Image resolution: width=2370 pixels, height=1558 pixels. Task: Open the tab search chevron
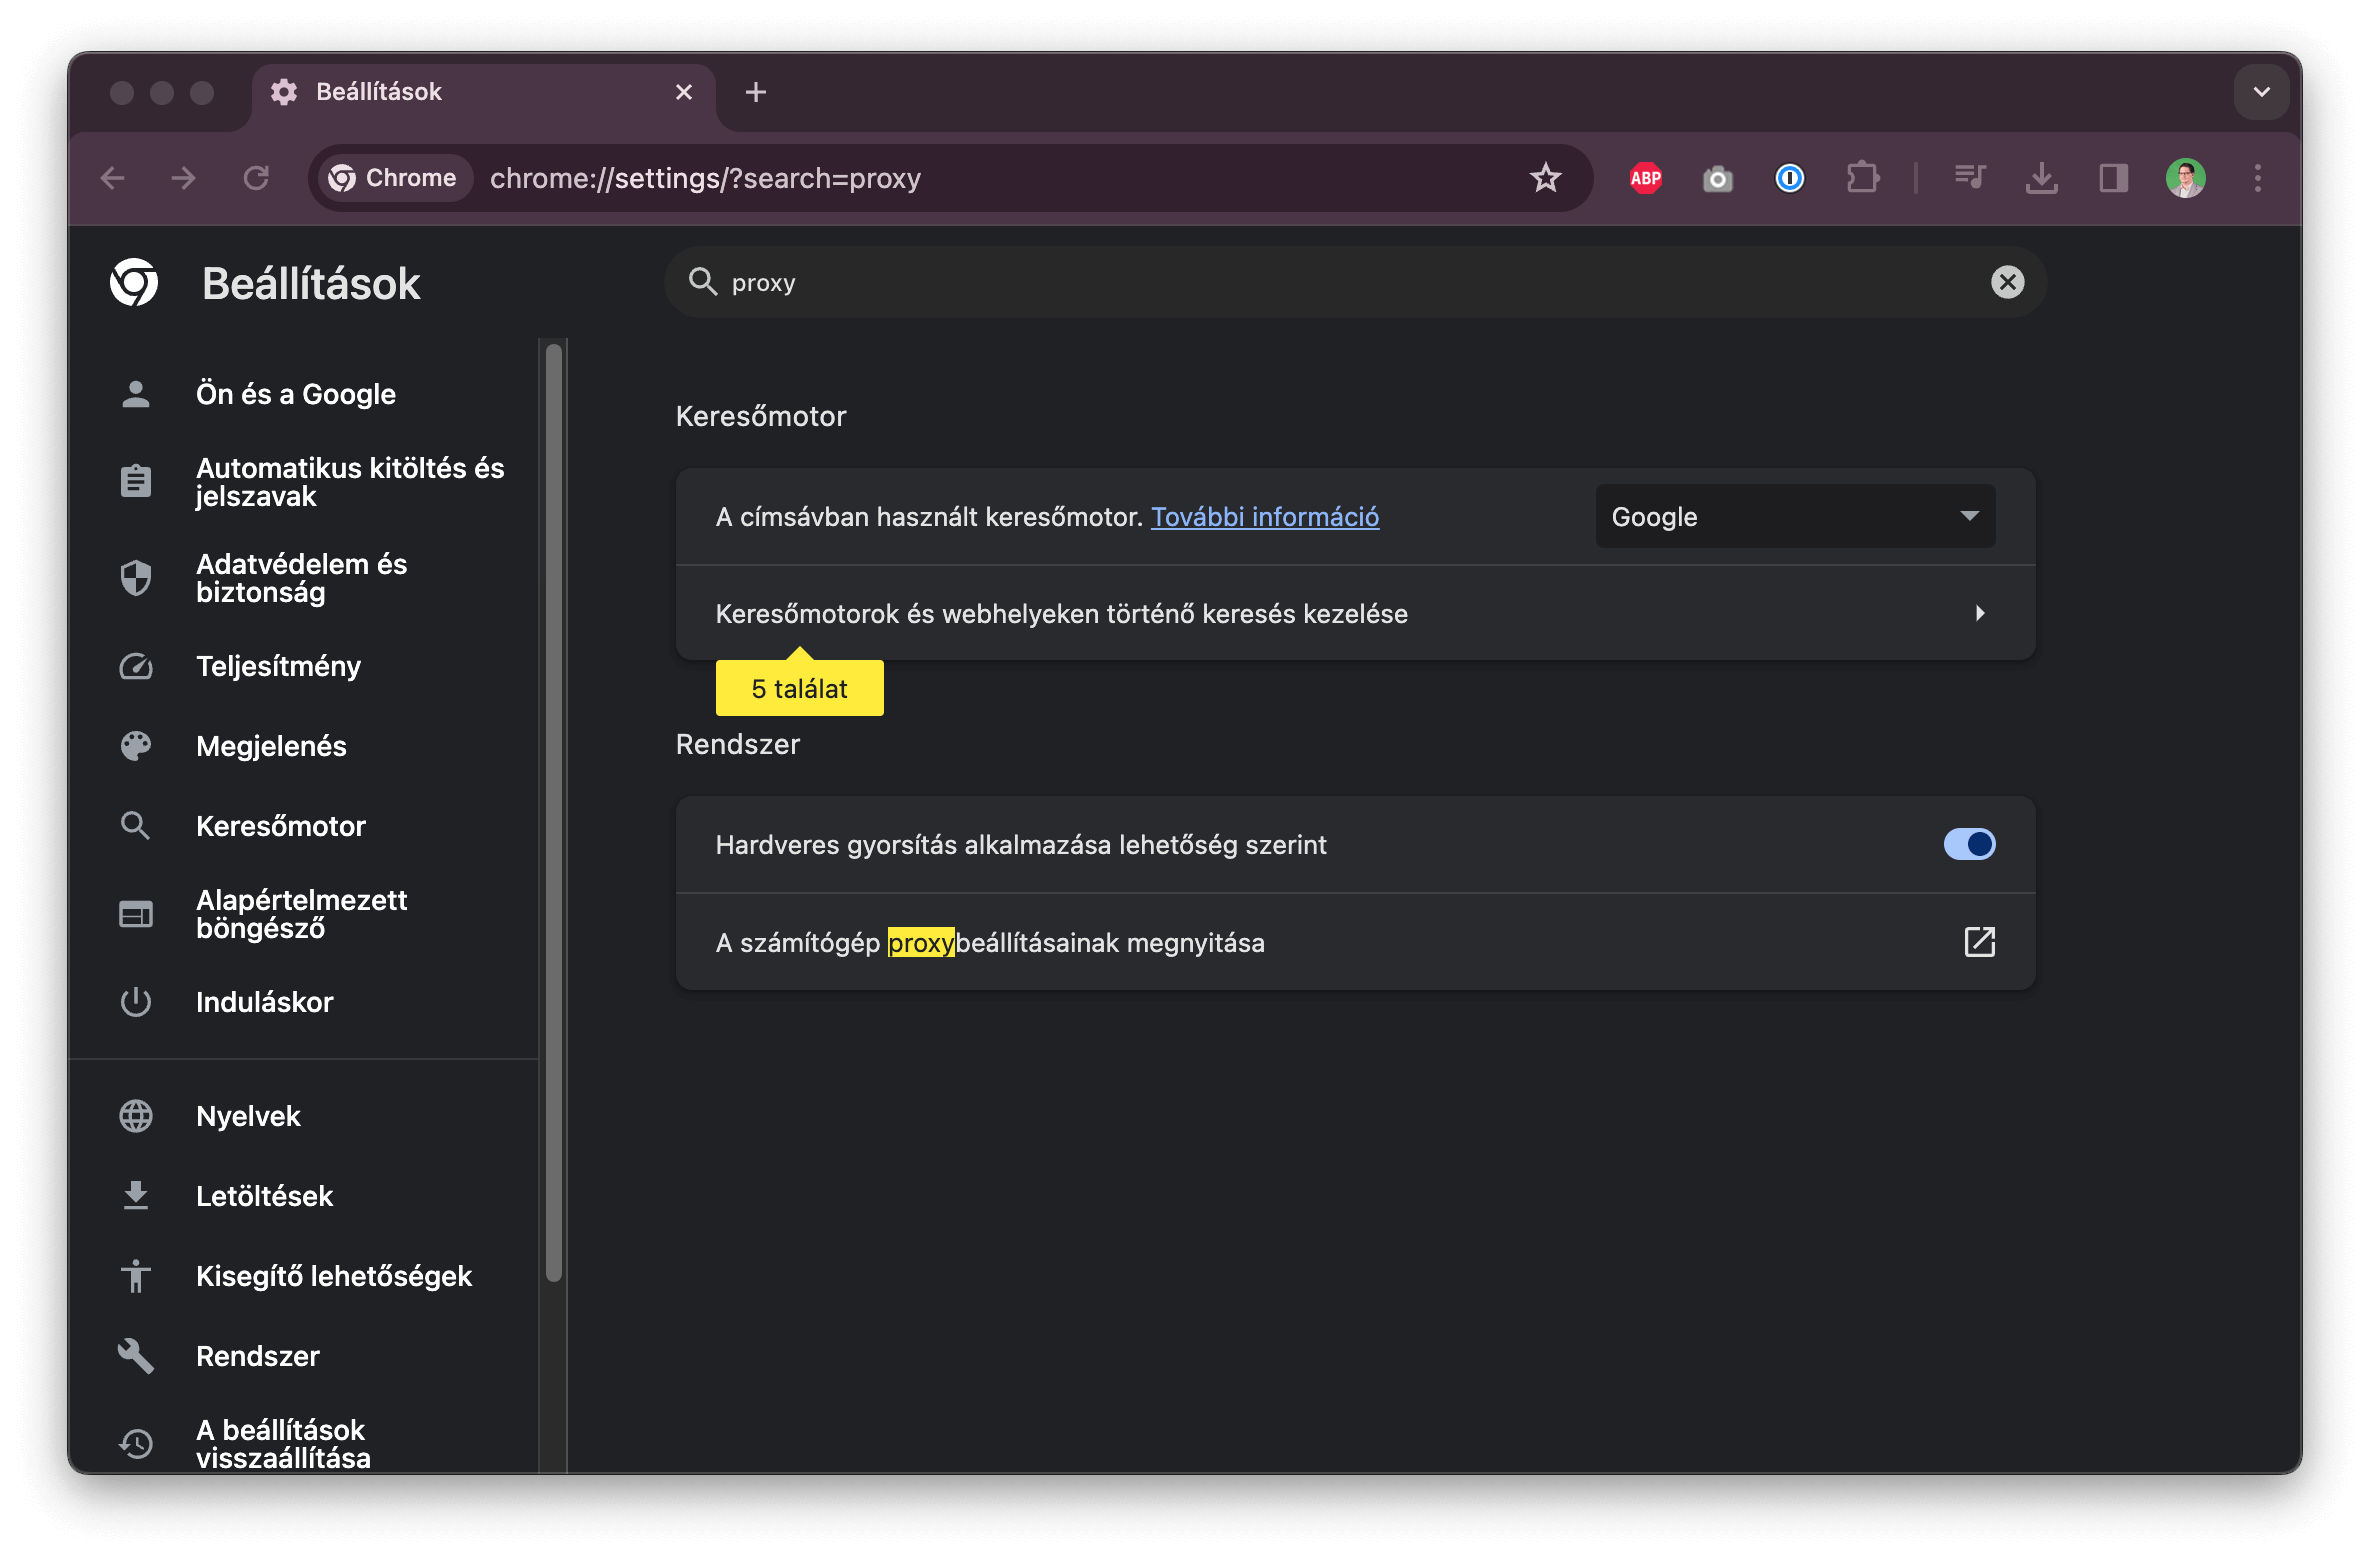coord(2261,92)
